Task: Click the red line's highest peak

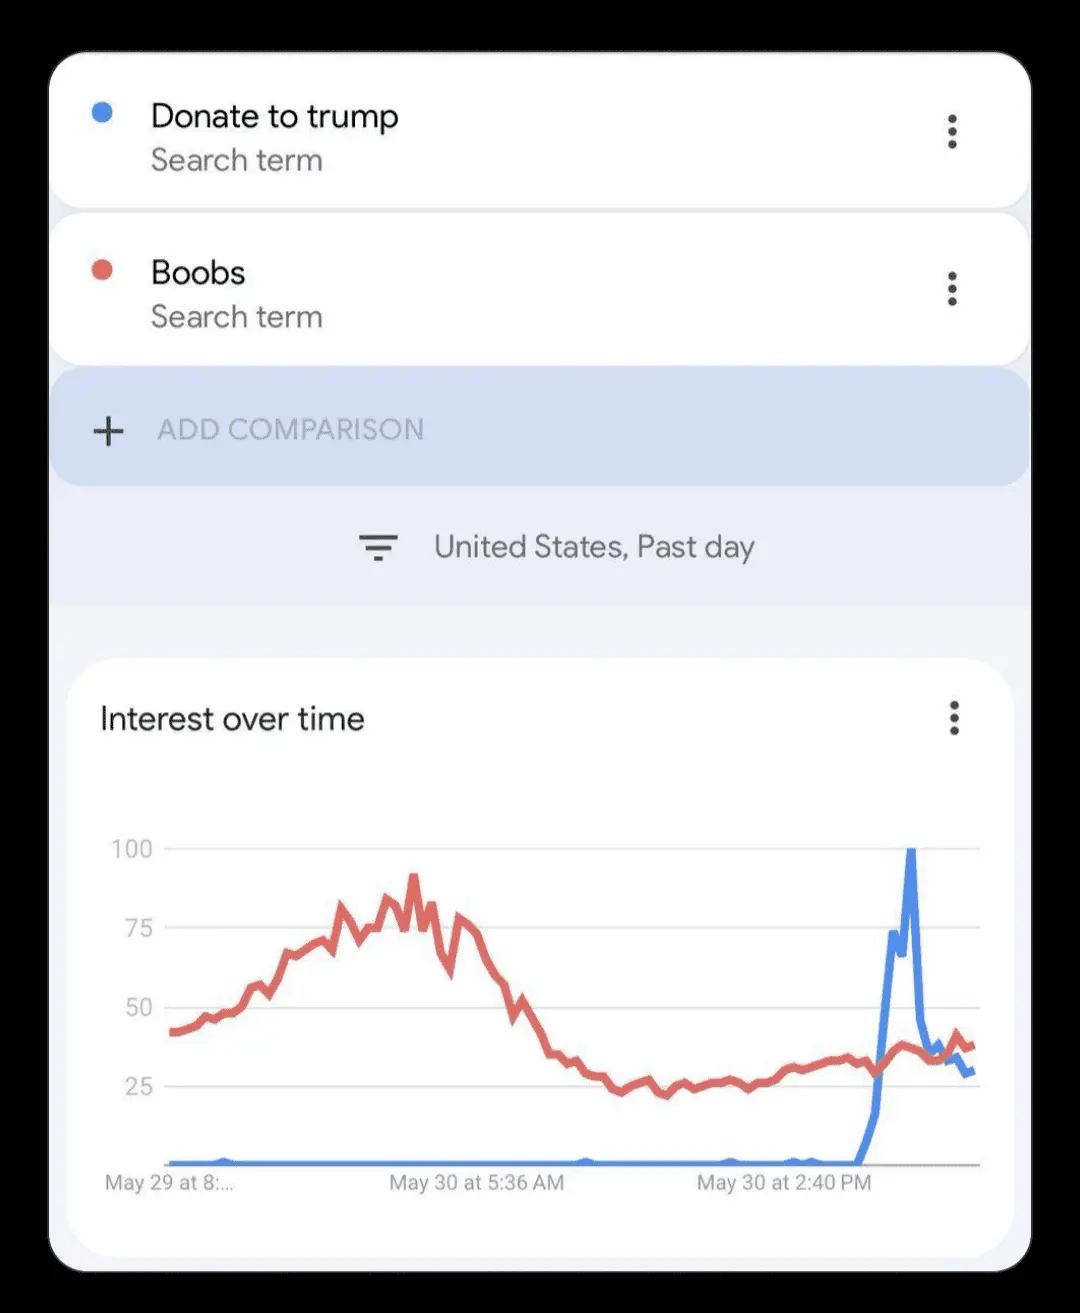Action: 413,879
